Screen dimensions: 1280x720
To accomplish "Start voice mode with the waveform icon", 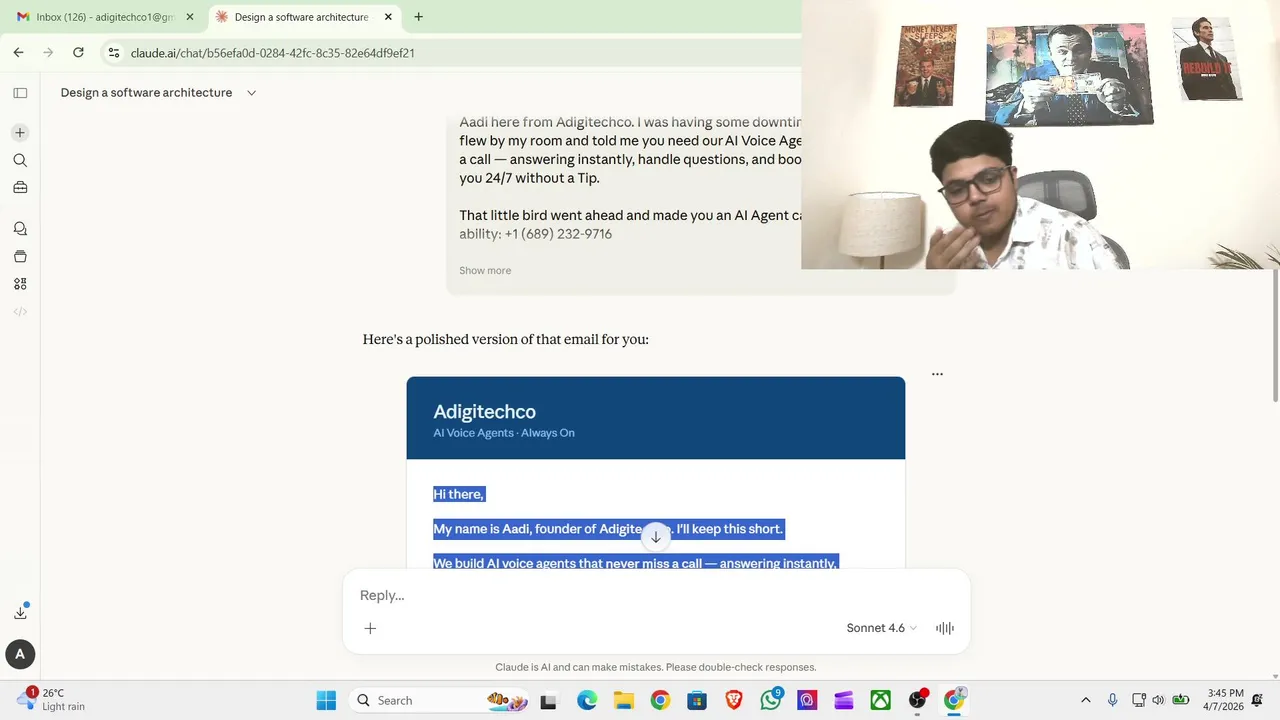I will [x=945, y=628].
